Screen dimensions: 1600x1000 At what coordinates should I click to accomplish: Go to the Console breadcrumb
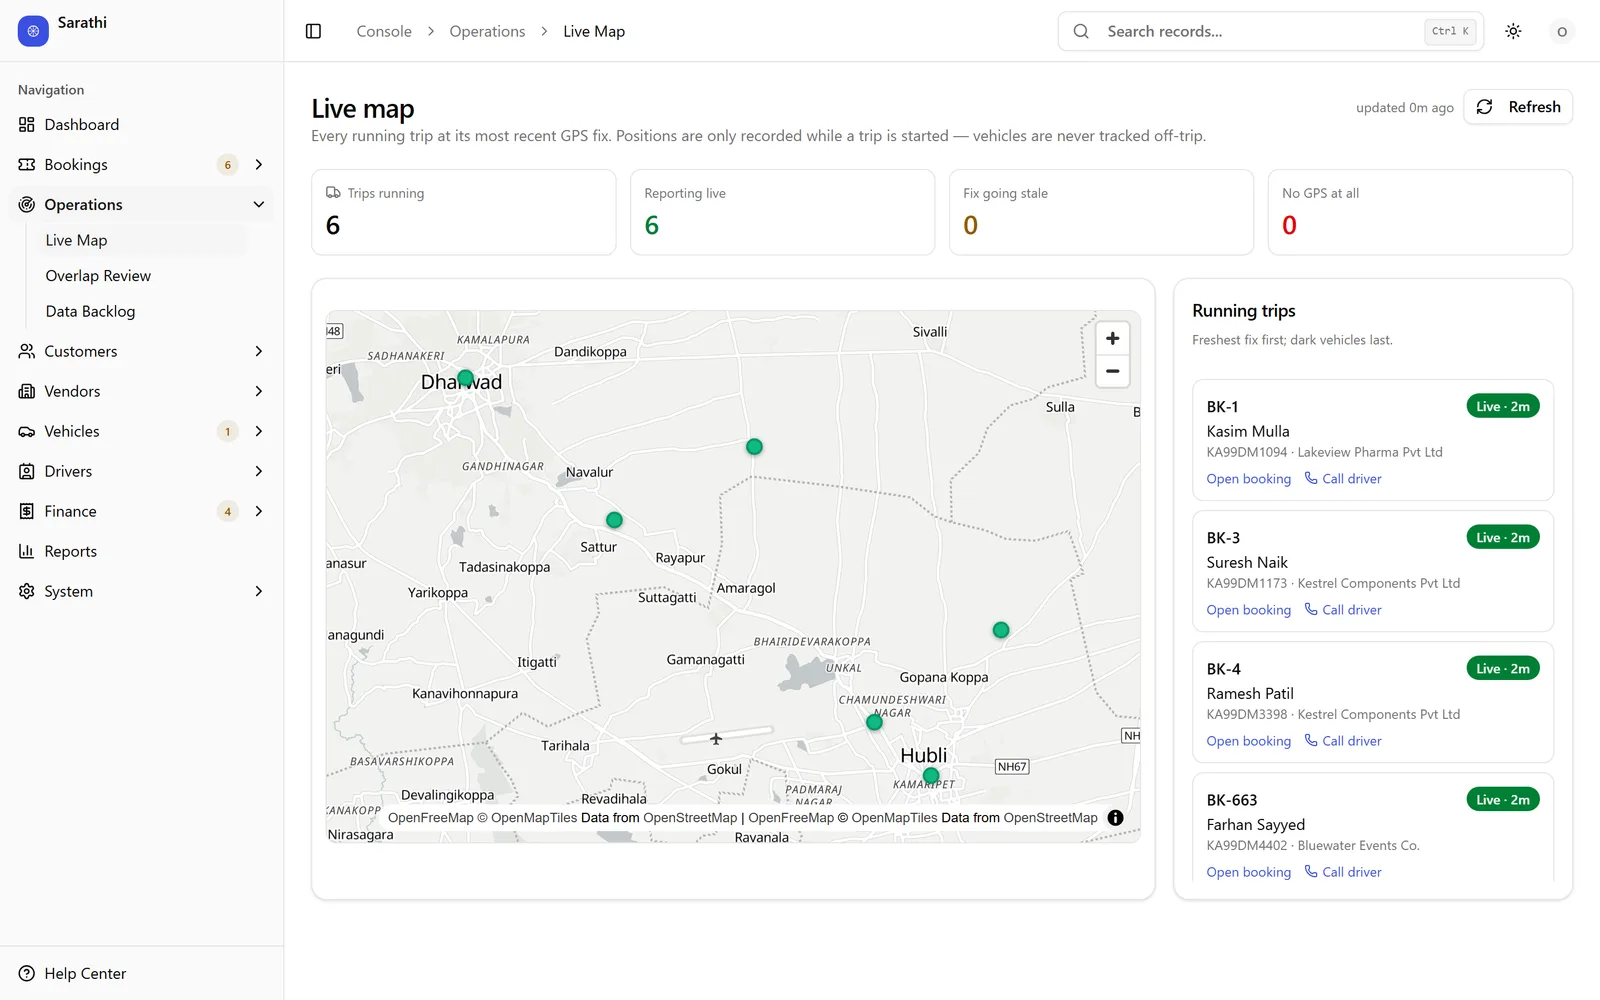[384, 32]
